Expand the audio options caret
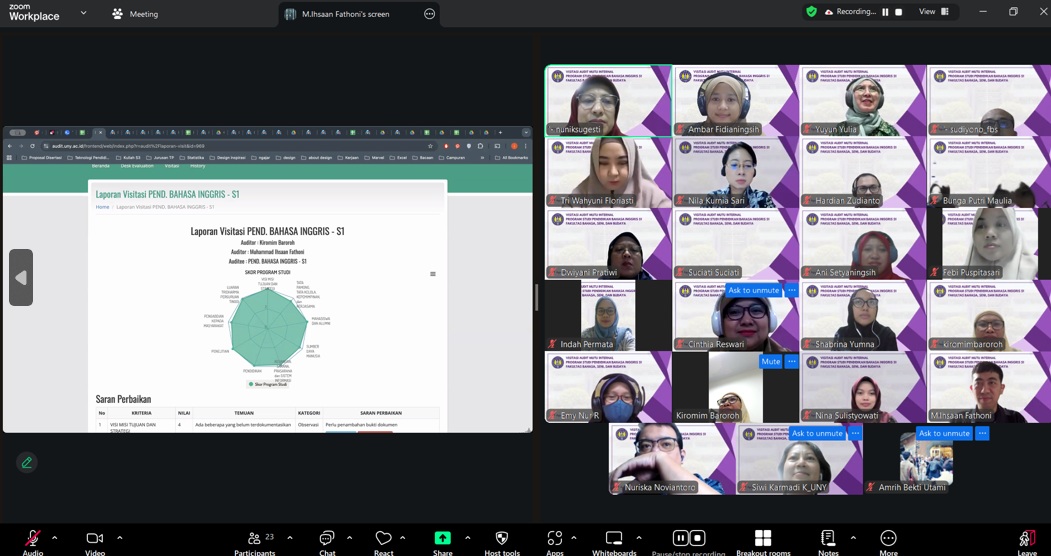This screenshot has width=1051, height=556. point(54,537)
